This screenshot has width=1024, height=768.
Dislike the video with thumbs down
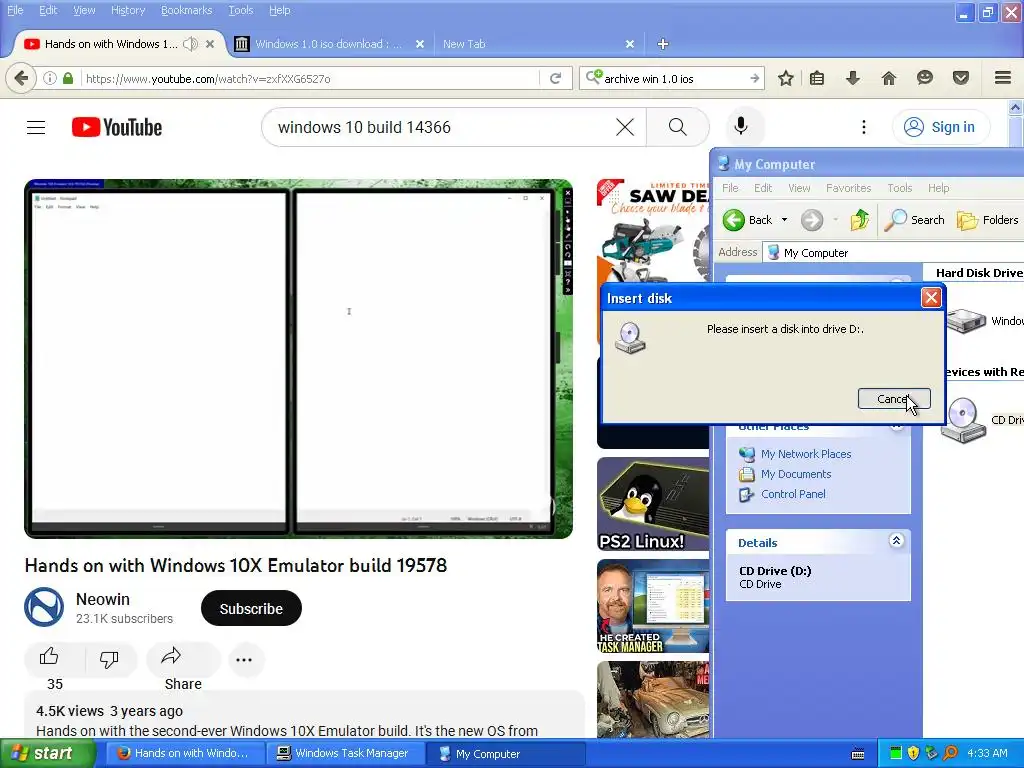[x=110, y=658]
